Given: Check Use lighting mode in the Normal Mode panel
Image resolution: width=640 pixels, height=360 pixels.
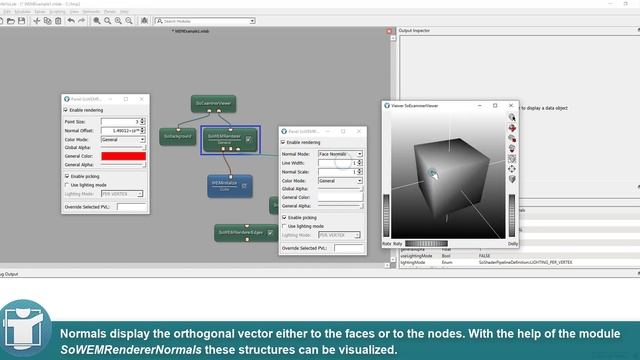Looking at the screenshot, I should 284,226.
